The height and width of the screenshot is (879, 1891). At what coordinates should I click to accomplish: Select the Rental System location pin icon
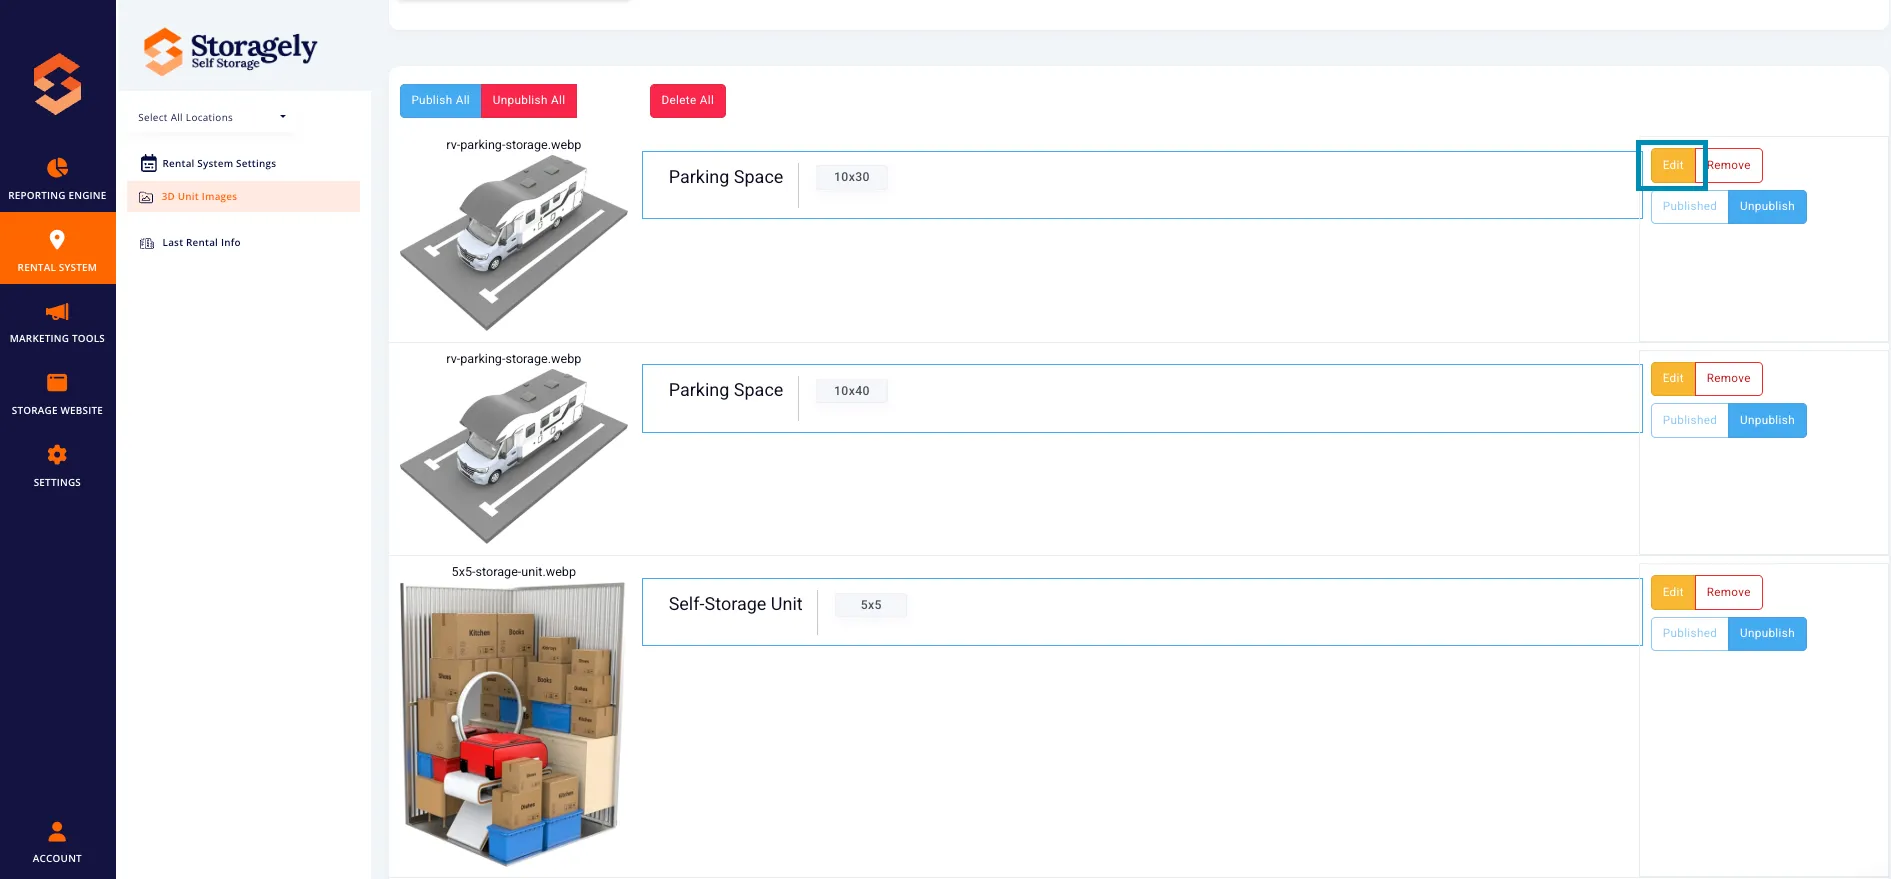coord(57,239)
